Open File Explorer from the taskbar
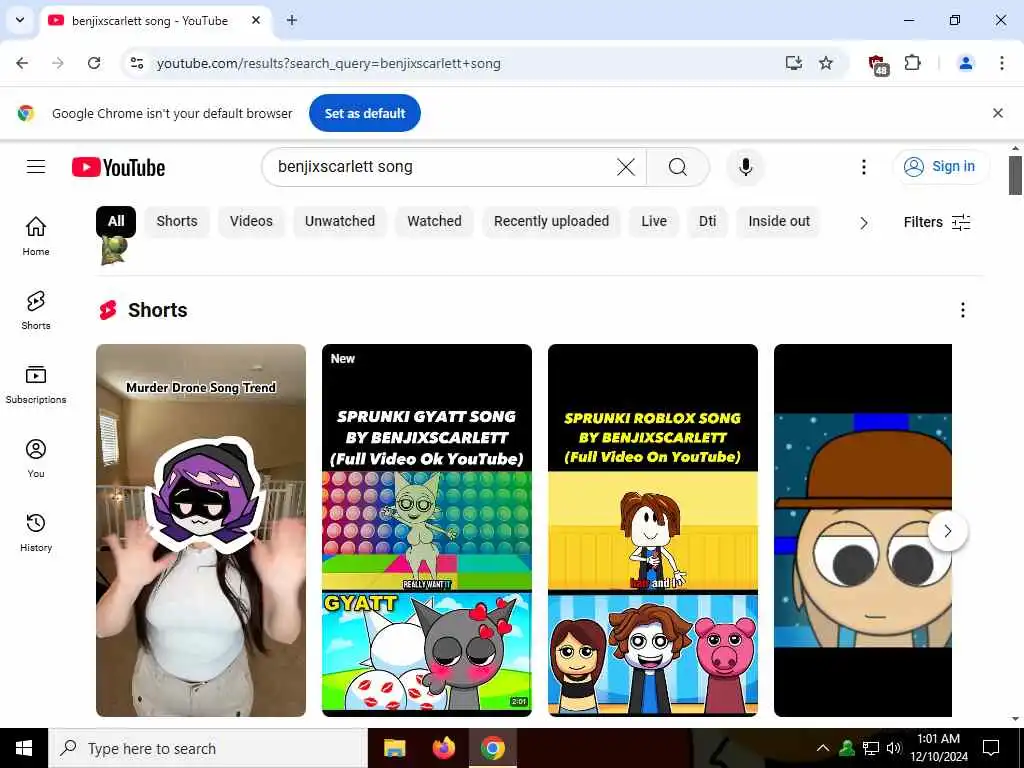Screen dimensions: 1024x768 [x=394, y=748]
